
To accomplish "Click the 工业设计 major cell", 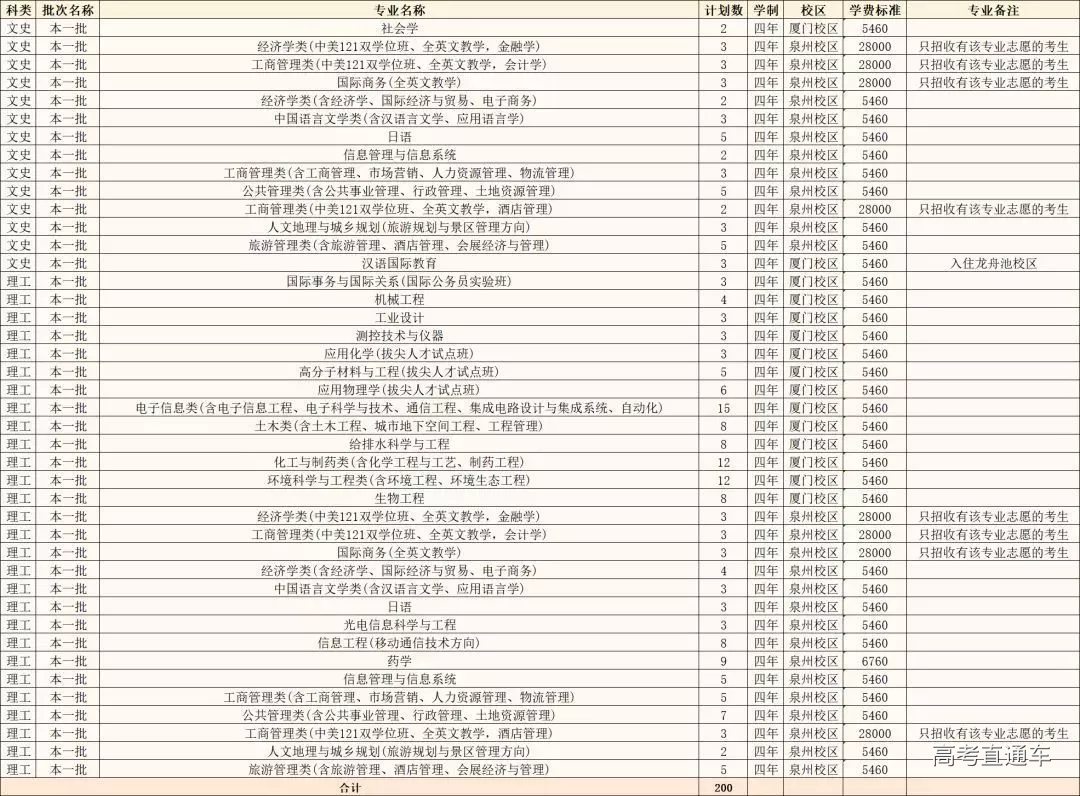I will click(x=399, y=317).
